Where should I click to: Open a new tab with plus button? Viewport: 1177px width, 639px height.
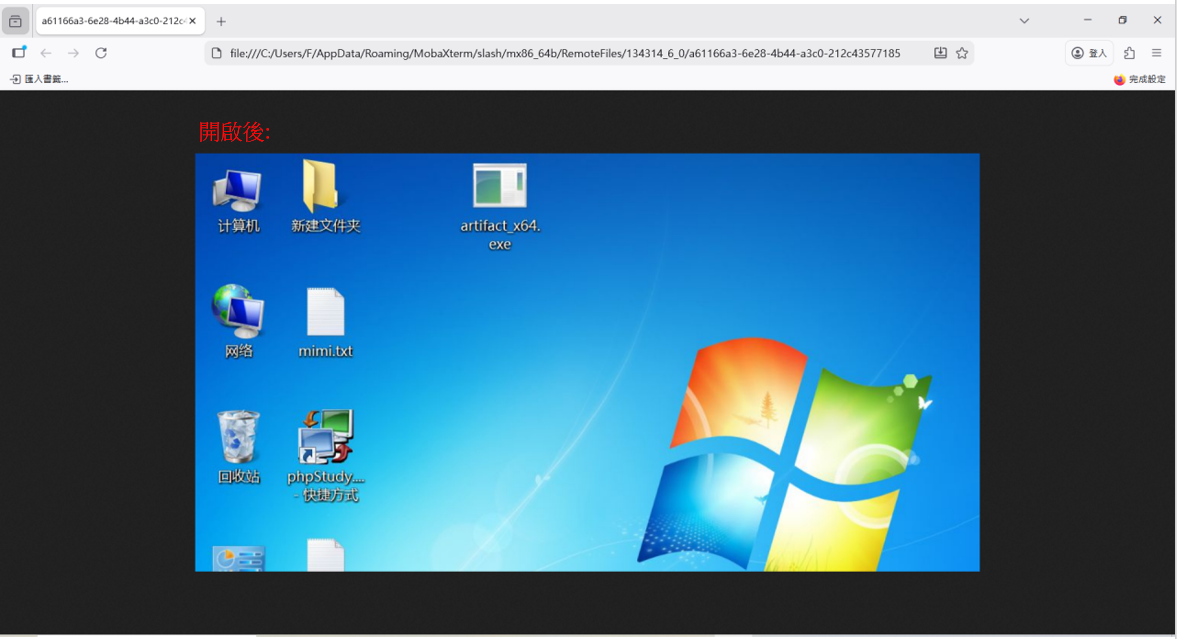pyautogui.click(x=221, y=22)
